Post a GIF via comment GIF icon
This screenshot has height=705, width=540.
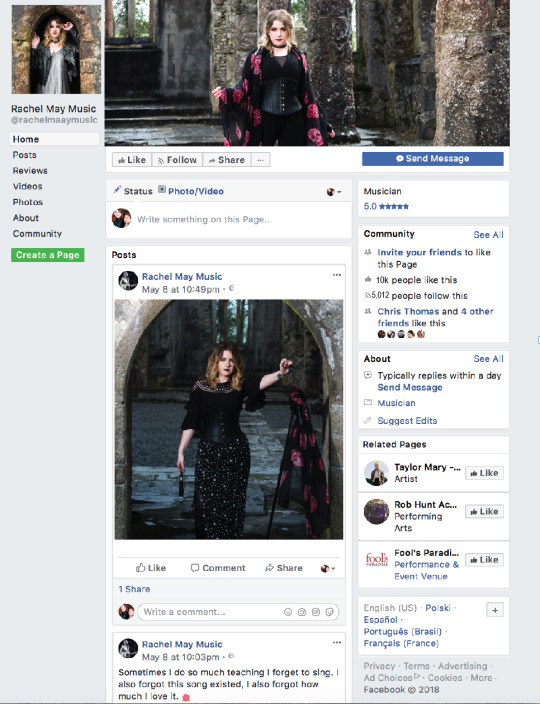(x=316, y=612)
